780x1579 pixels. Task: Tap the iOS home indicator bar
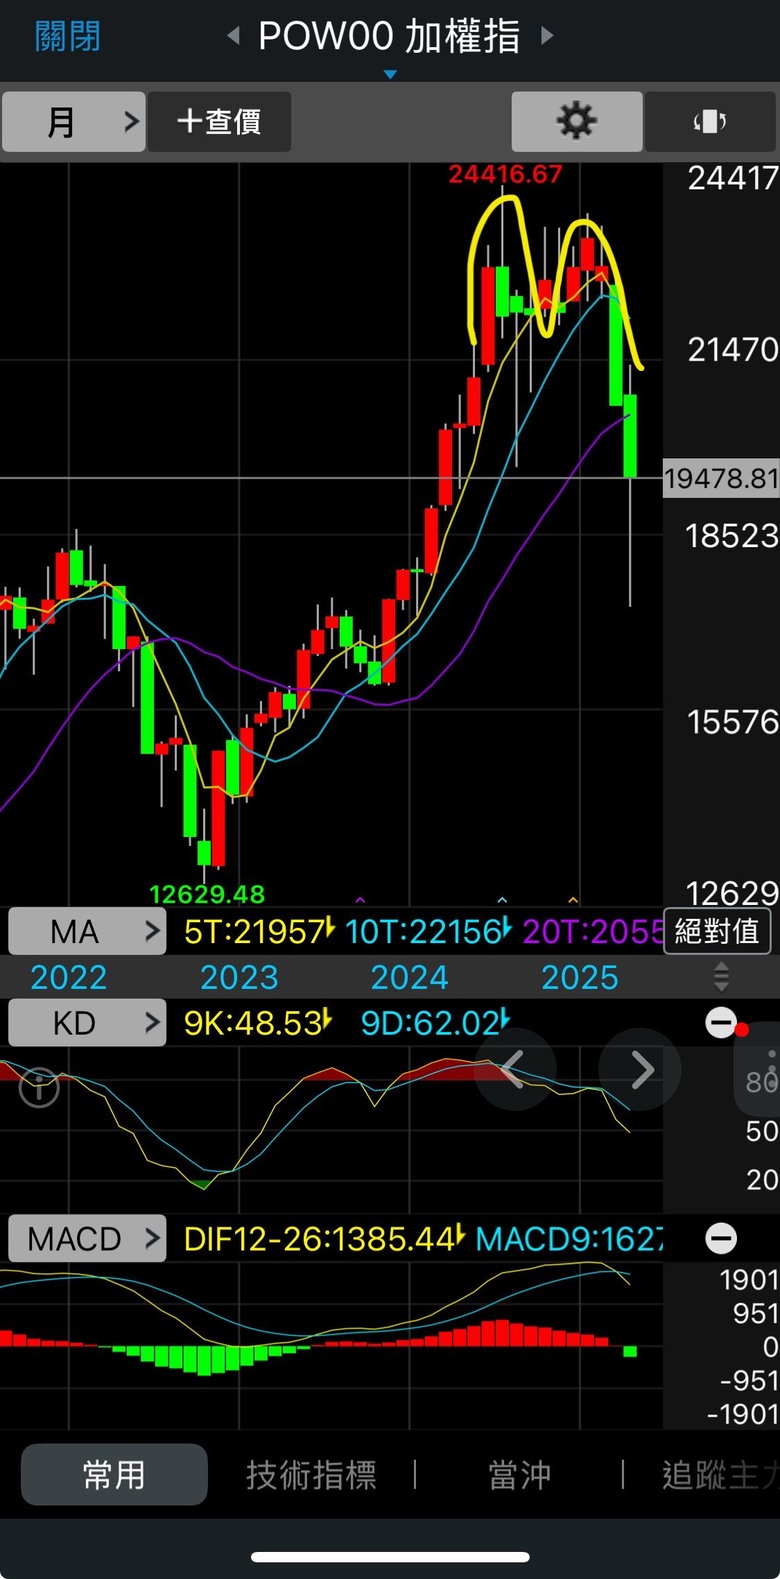390,1557
